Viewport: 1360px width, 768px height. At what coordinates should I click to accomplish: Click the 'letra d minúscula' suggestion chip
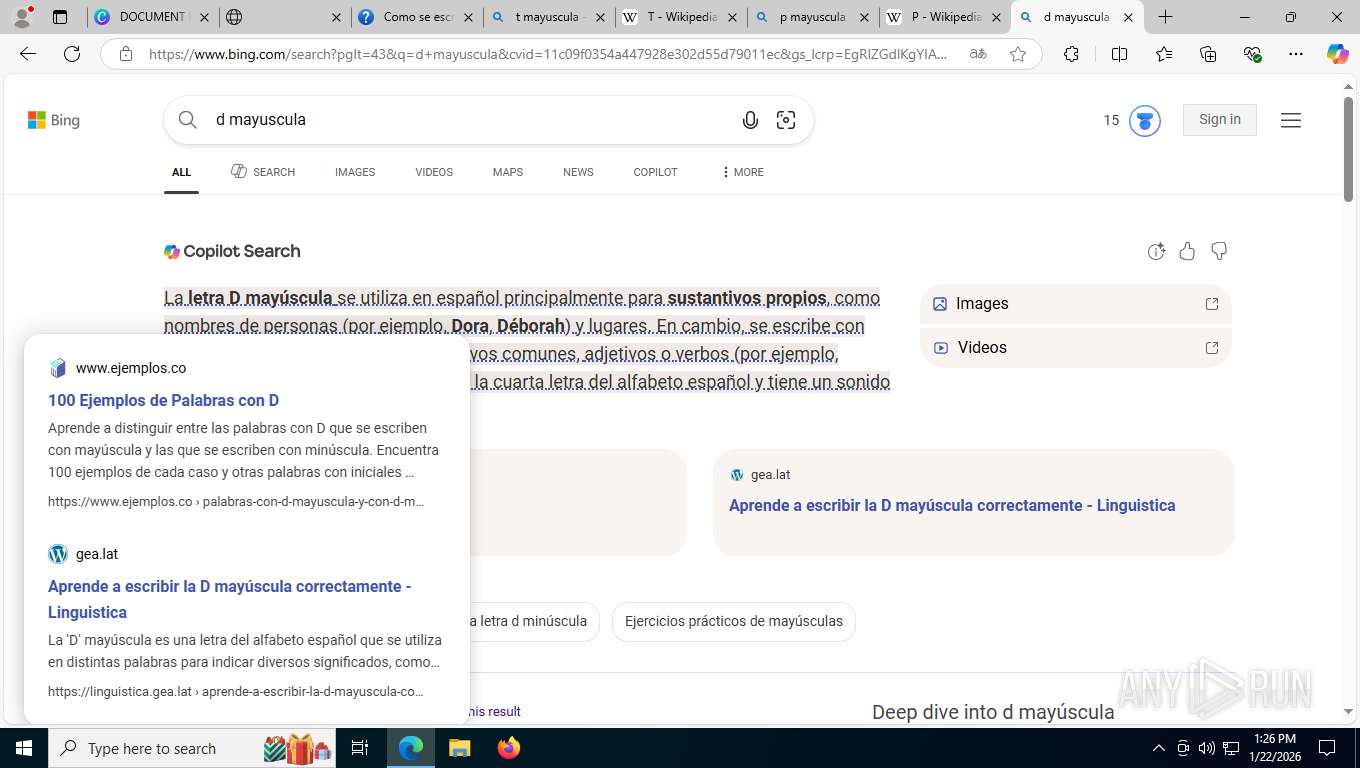(533, 621)
